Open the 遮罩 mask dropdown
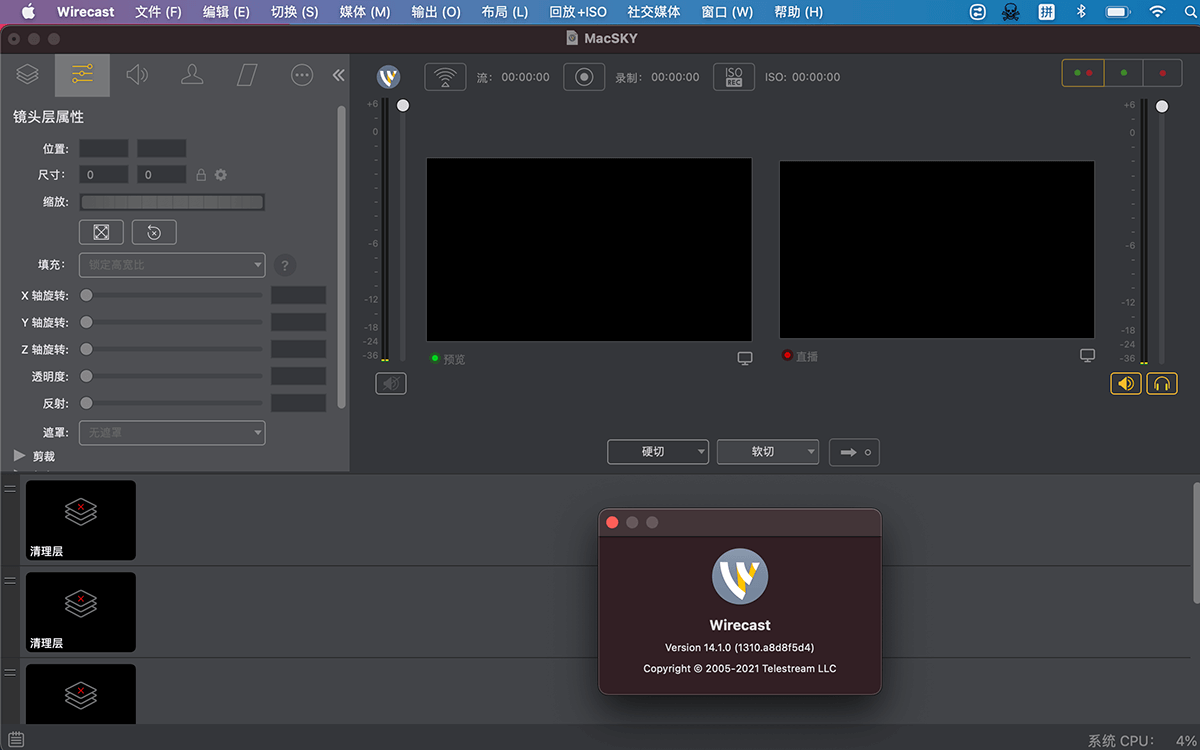Viewport: 1200px width, 750px height. coord(172,433)
